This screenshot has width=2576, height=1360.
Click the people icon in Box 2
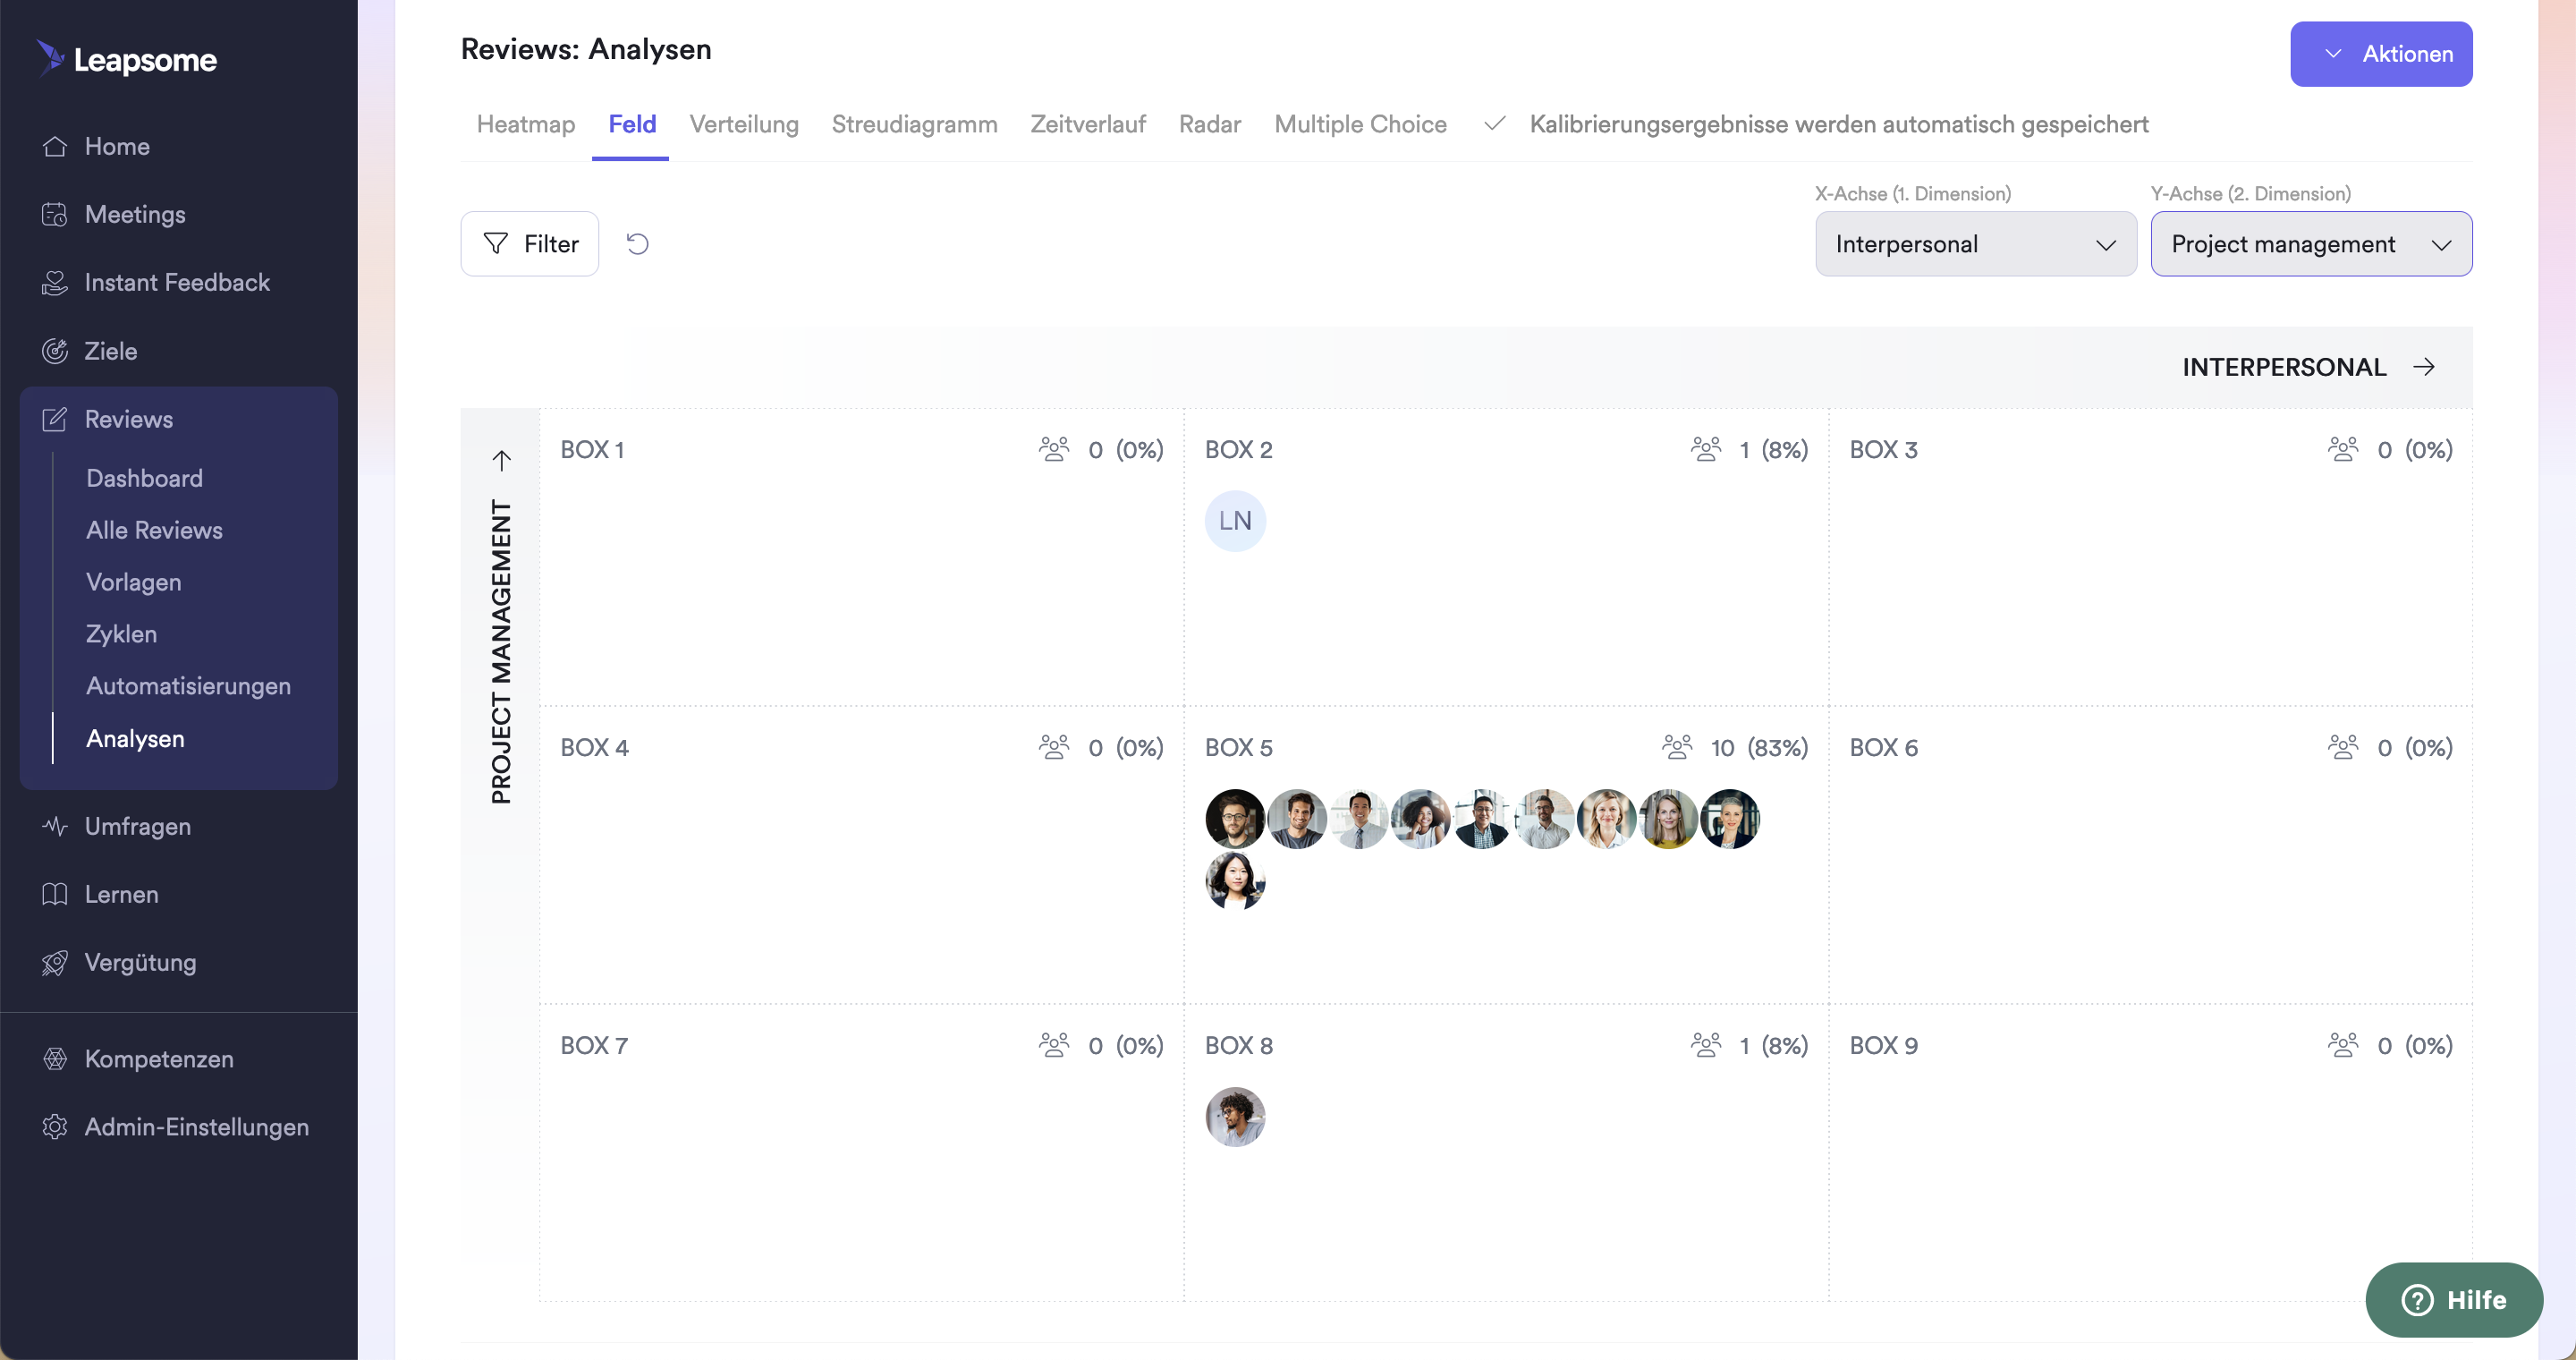[x=1706, y=449]
